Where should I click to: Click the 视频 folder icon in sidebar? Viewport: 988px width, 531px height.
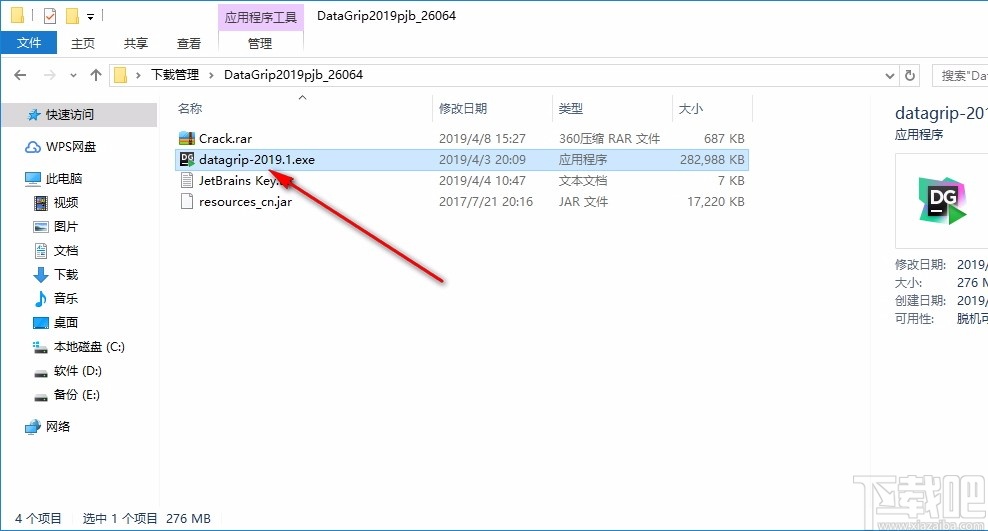40,203
